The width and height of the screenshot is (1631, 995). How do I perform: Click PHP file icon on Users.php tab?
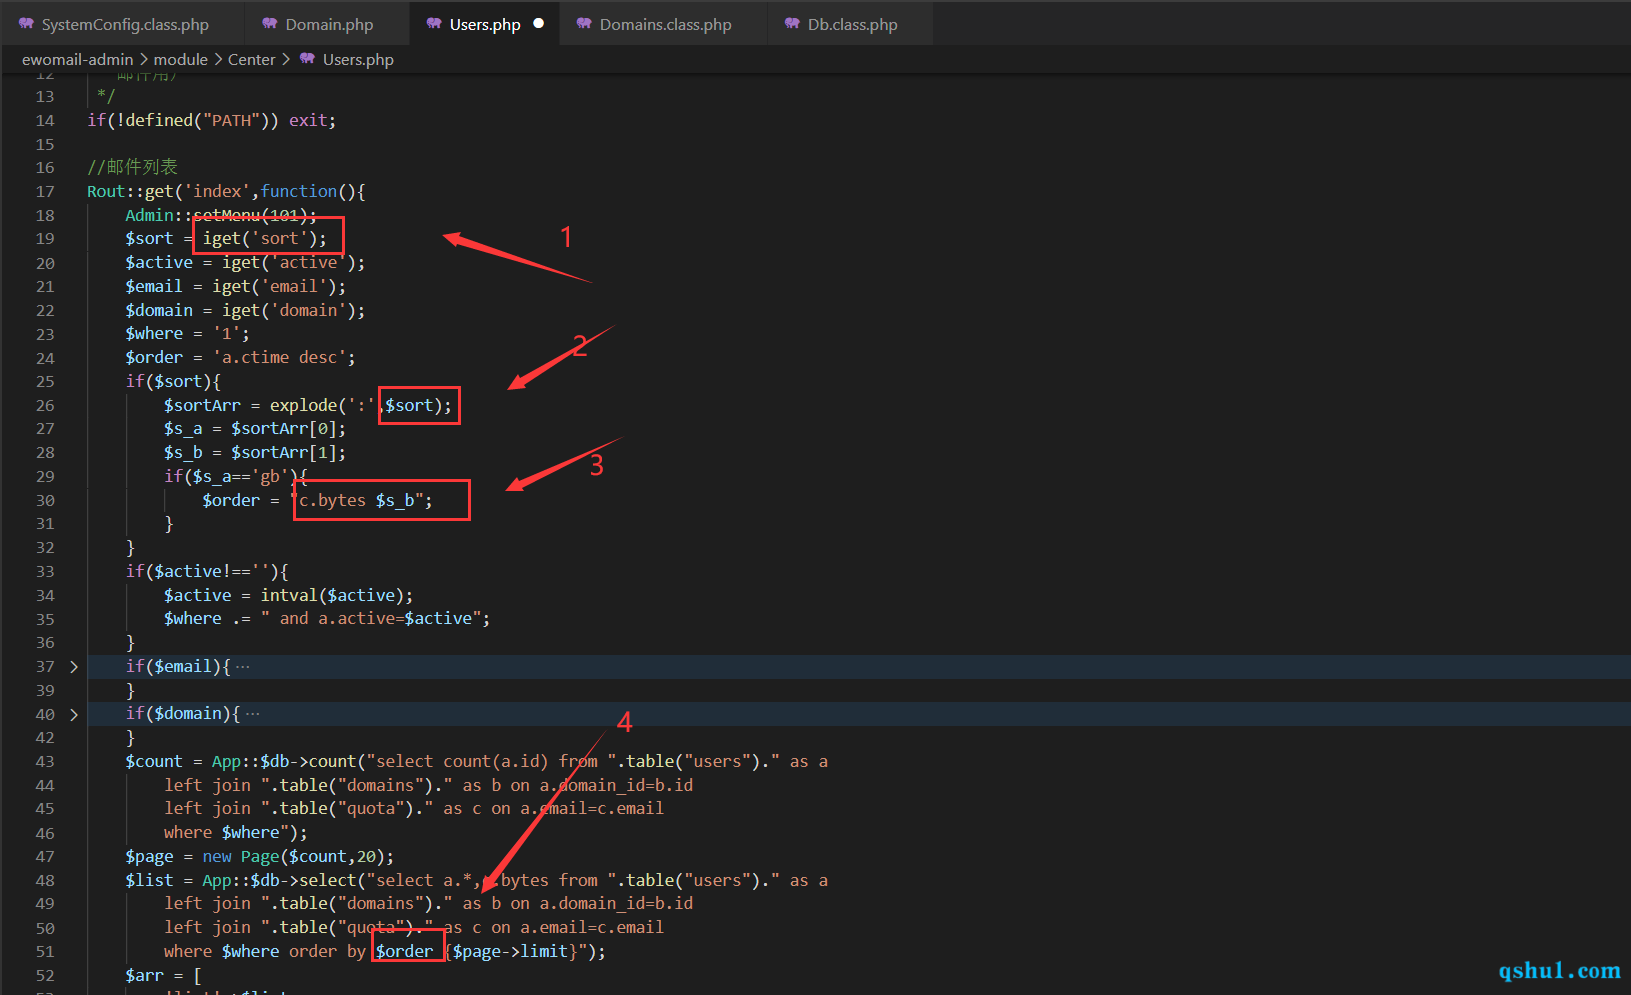click(x=433, y=23)
